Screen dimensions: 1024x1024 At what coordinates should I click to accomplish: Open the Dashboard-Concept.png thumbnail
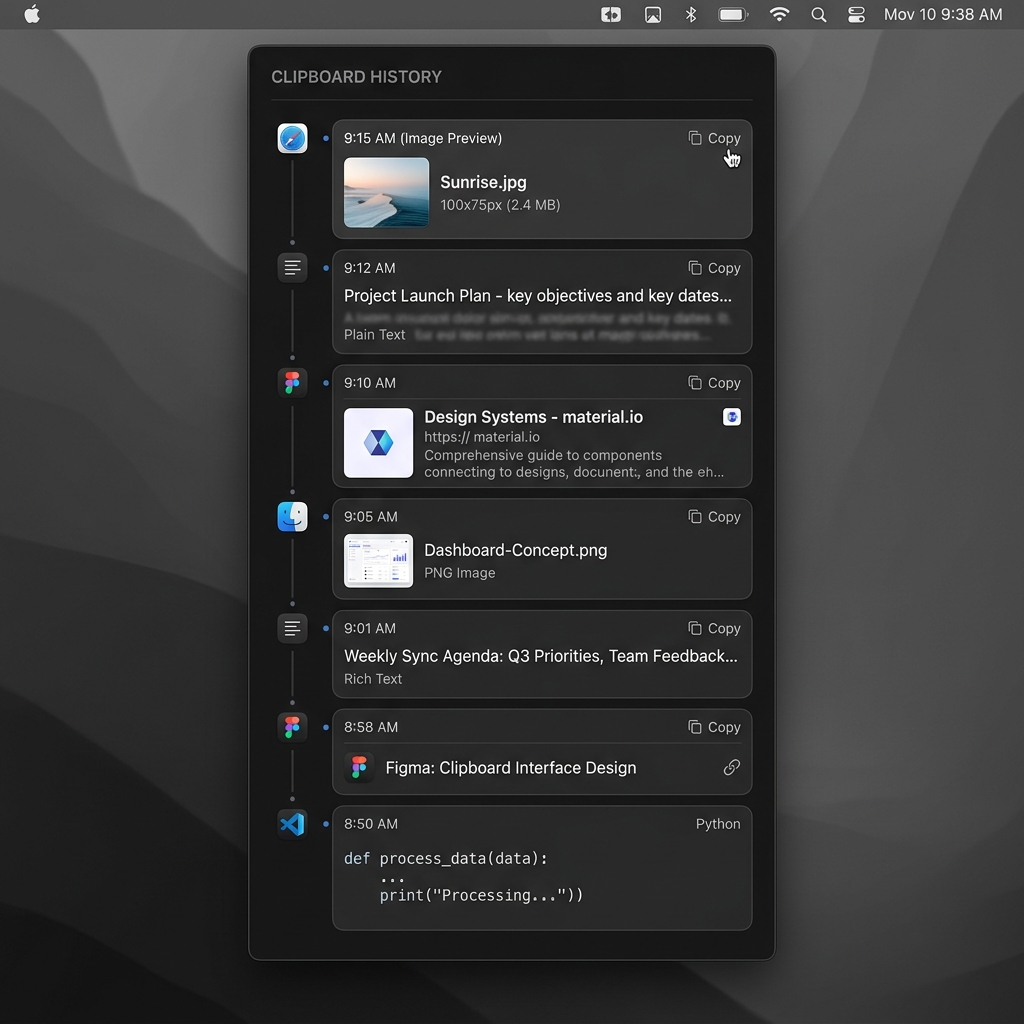pos(378,561)
